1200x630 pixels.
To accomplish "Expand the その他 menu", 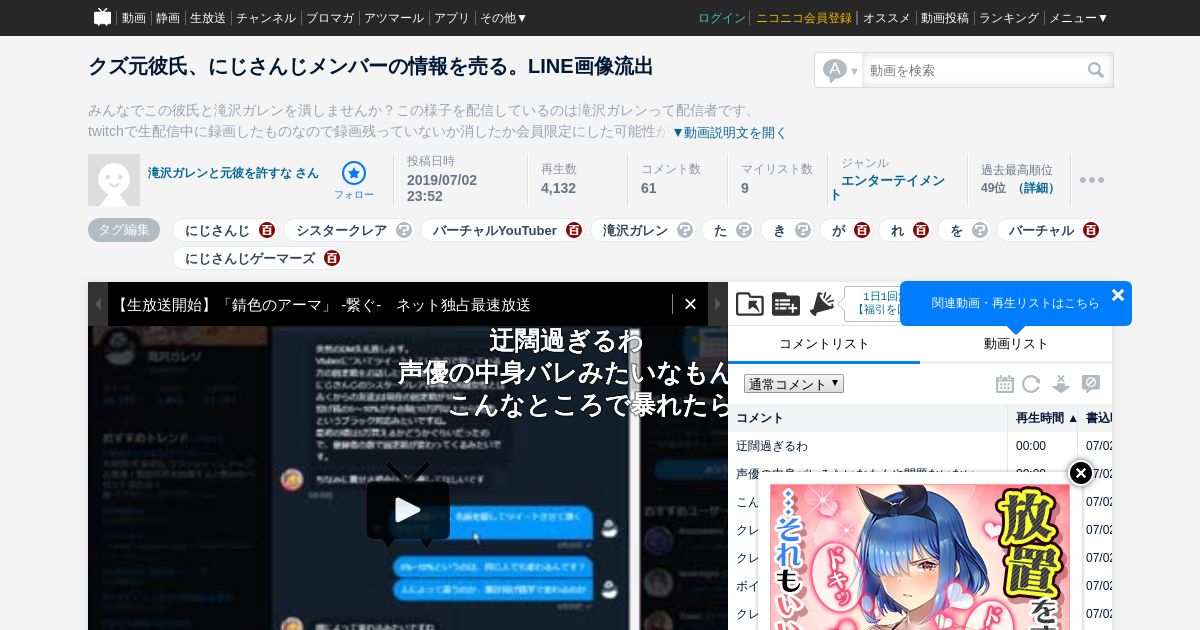I will click(x=503, y=18).
